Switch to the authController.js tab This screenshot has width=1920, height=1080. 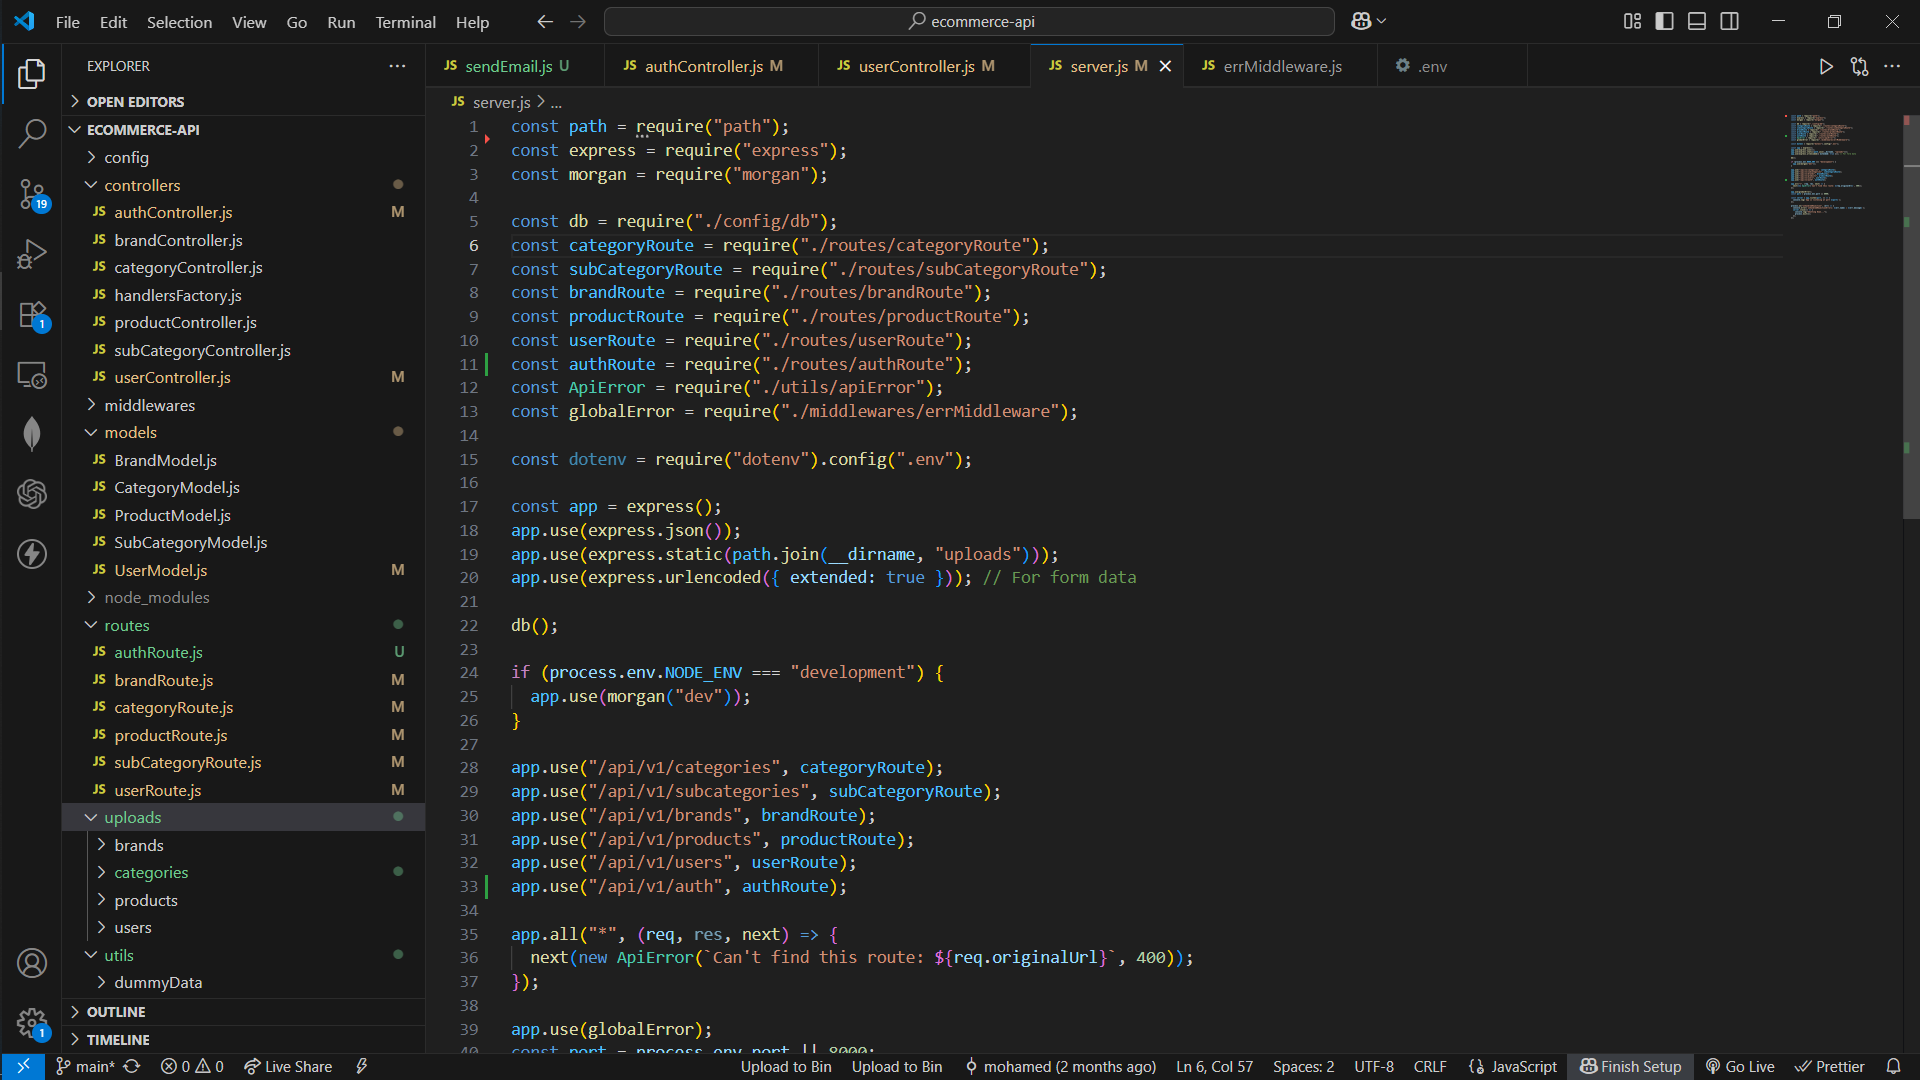click(x=703, y=66)
